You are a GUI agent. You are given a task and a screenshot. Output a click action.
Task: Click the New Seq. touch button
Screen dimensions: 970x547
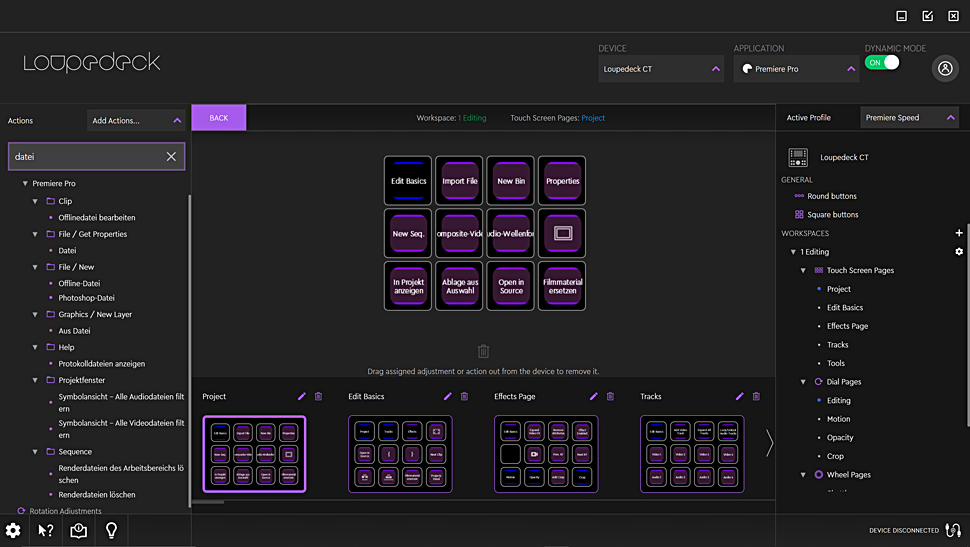click(408, 233)
